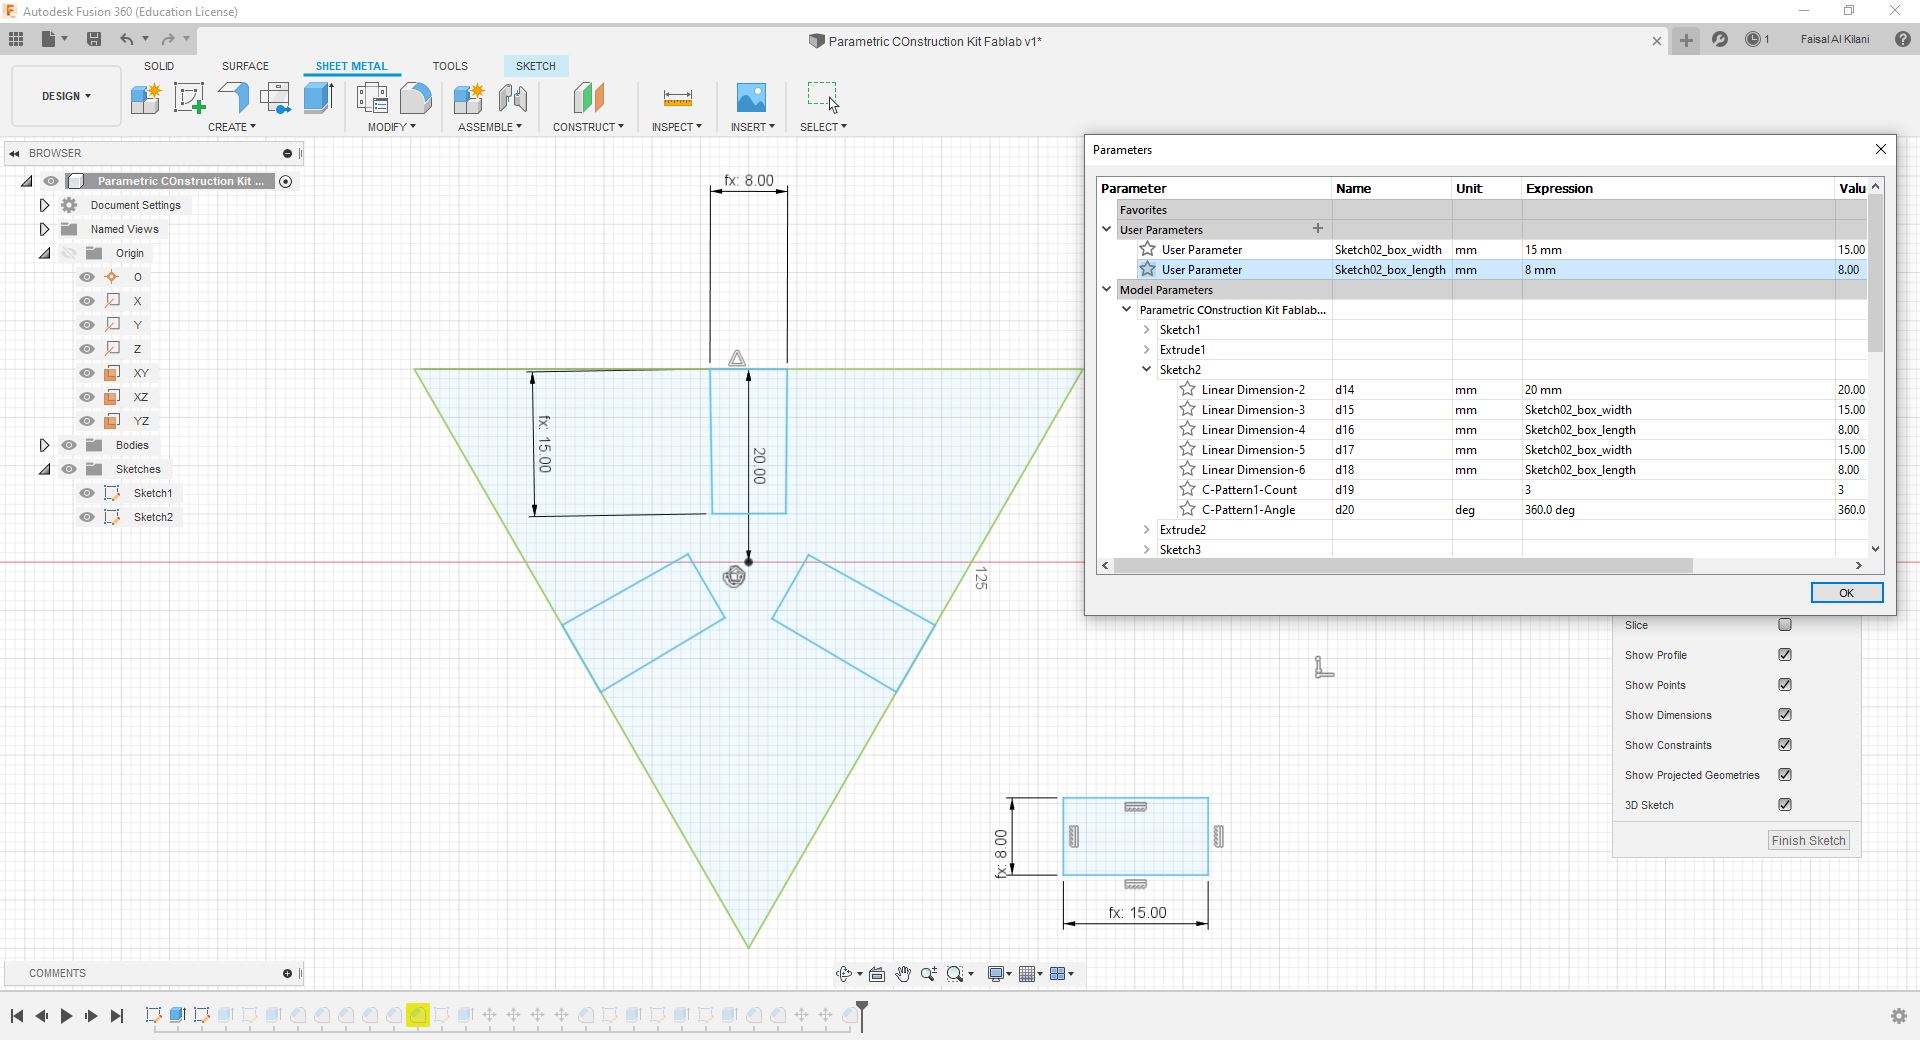Select the sheet metal Flange tool
Image resolution: width=1920 pixels, height=1040 pixels.
(x=232, y=98)
